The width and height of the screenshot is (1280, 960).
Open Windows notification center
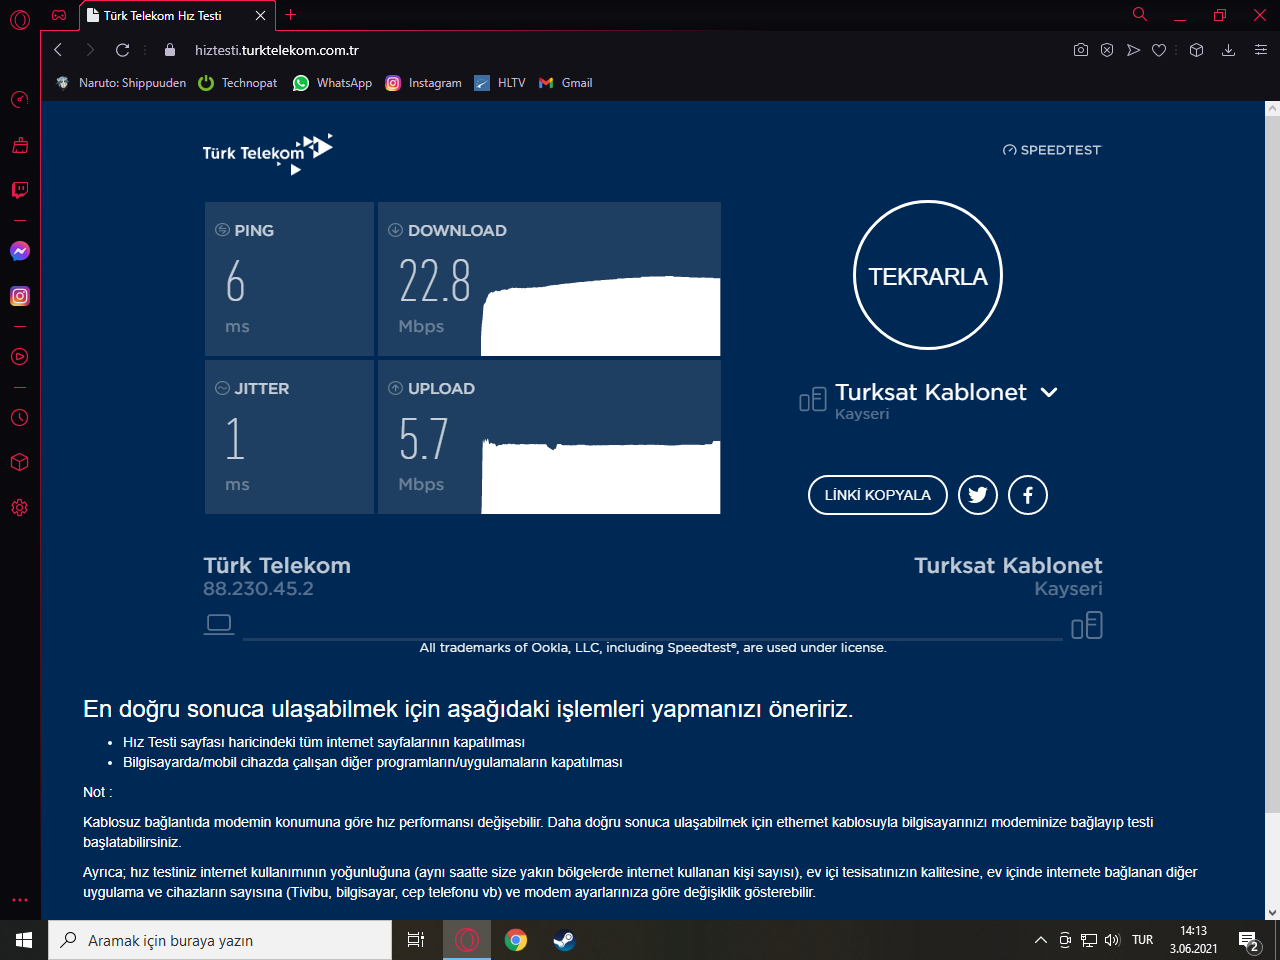pos(1249,940)
